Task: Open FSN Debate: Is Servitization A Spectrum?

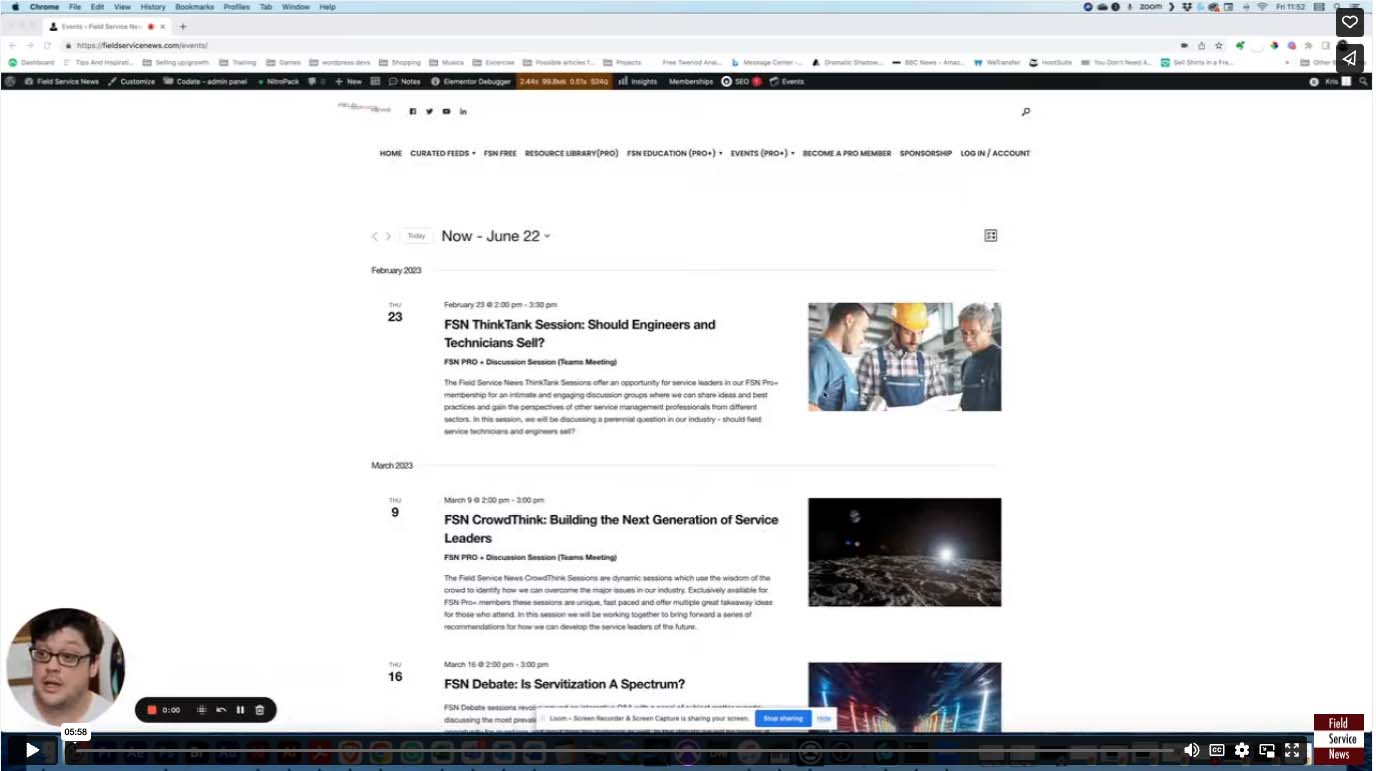Action: pyautogui.click(x=565, y=684)
